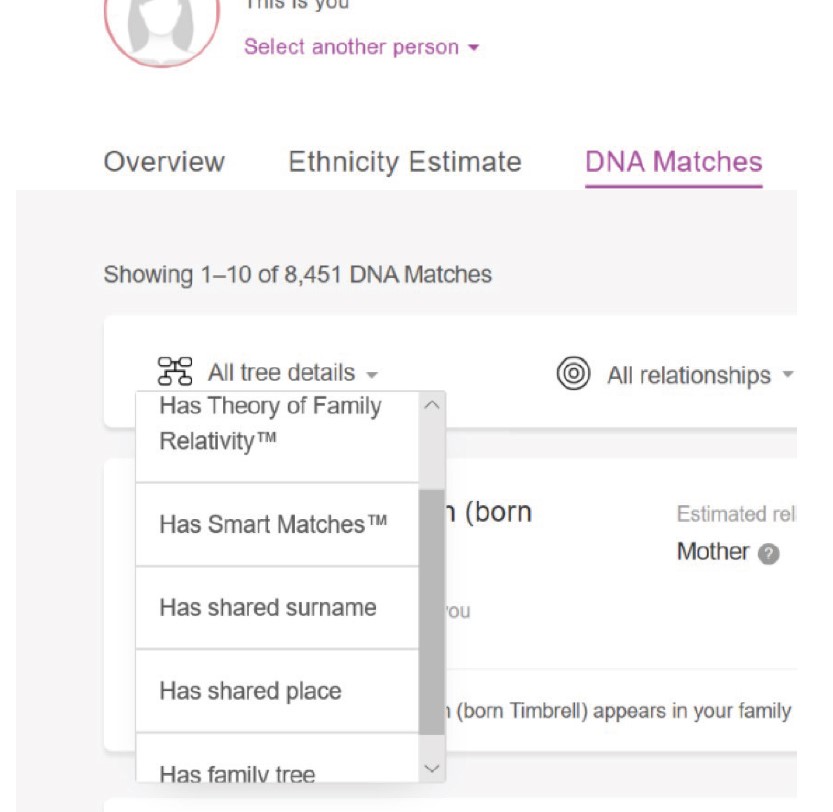Click the relationships target icon
This screenshot has width=833, height=812.
point(573,375)
